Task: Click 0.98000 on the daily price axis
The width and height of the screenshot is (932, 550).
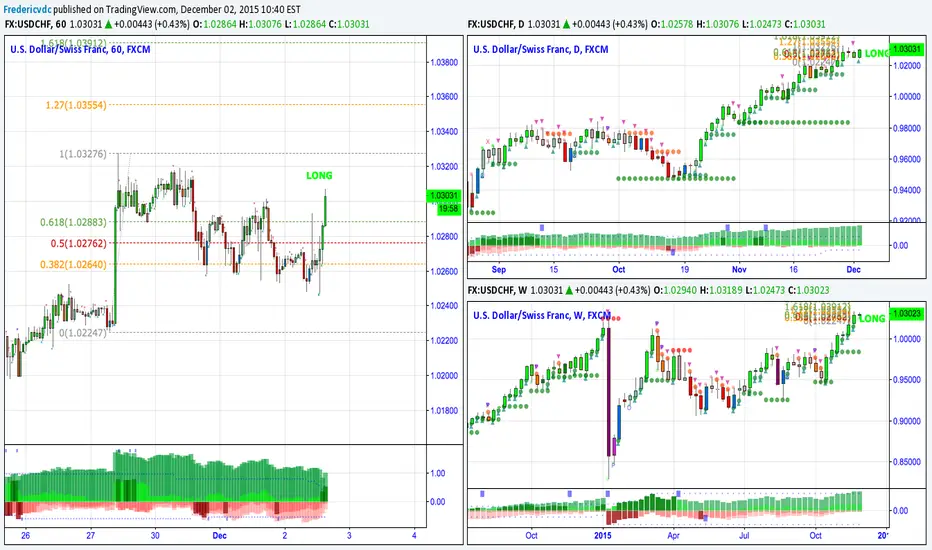Action: pos(906,128)
